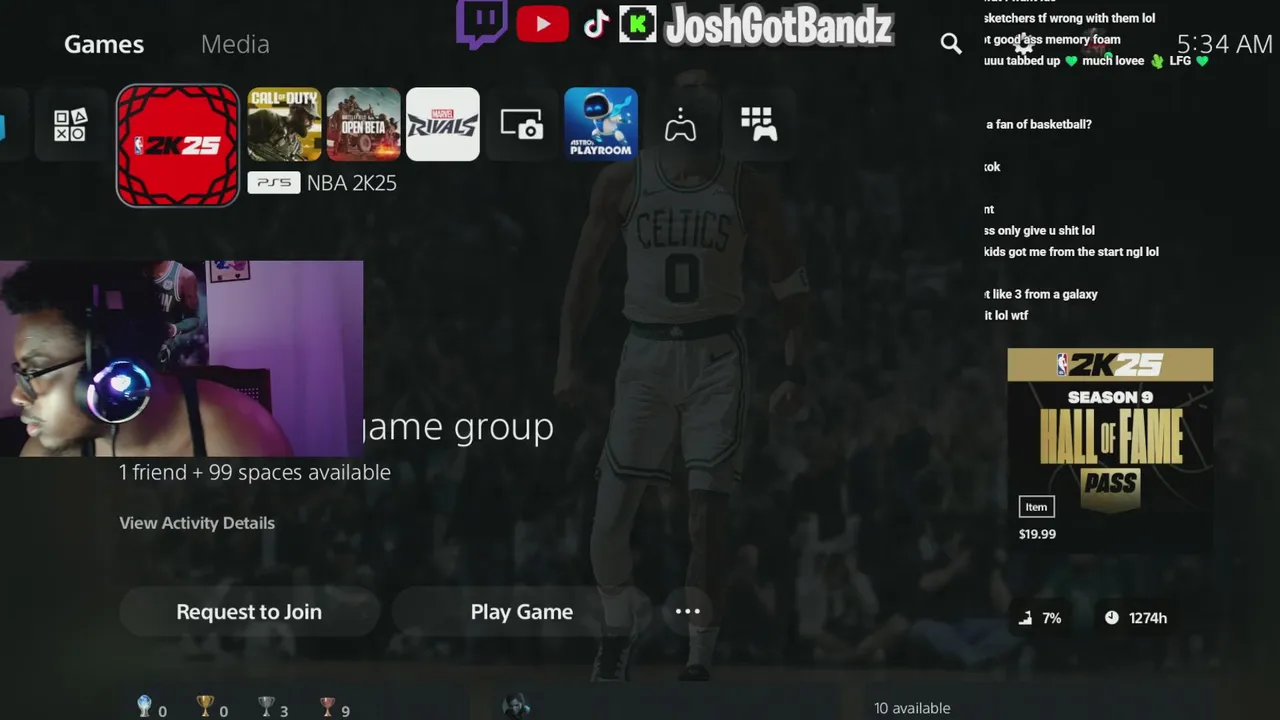
Task: Open the Remote Play controller tile
Action: (x=680, y=125)
